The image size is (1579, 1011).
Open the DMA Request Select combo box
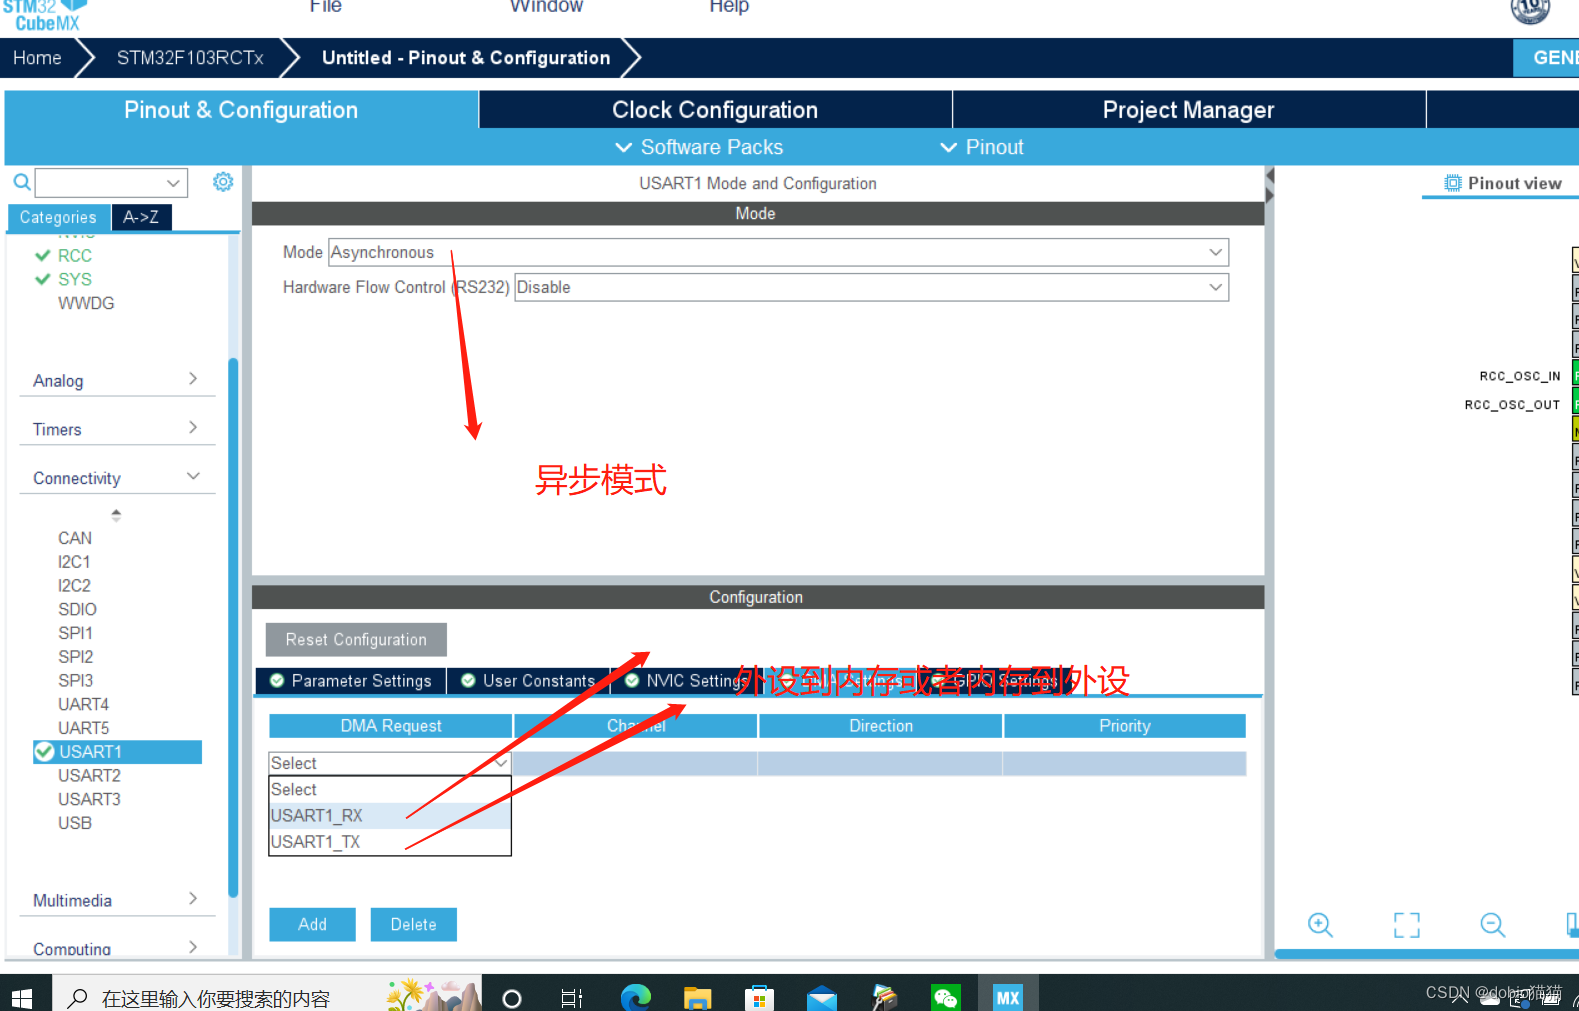pyautogui.click(x=390, y=763)
